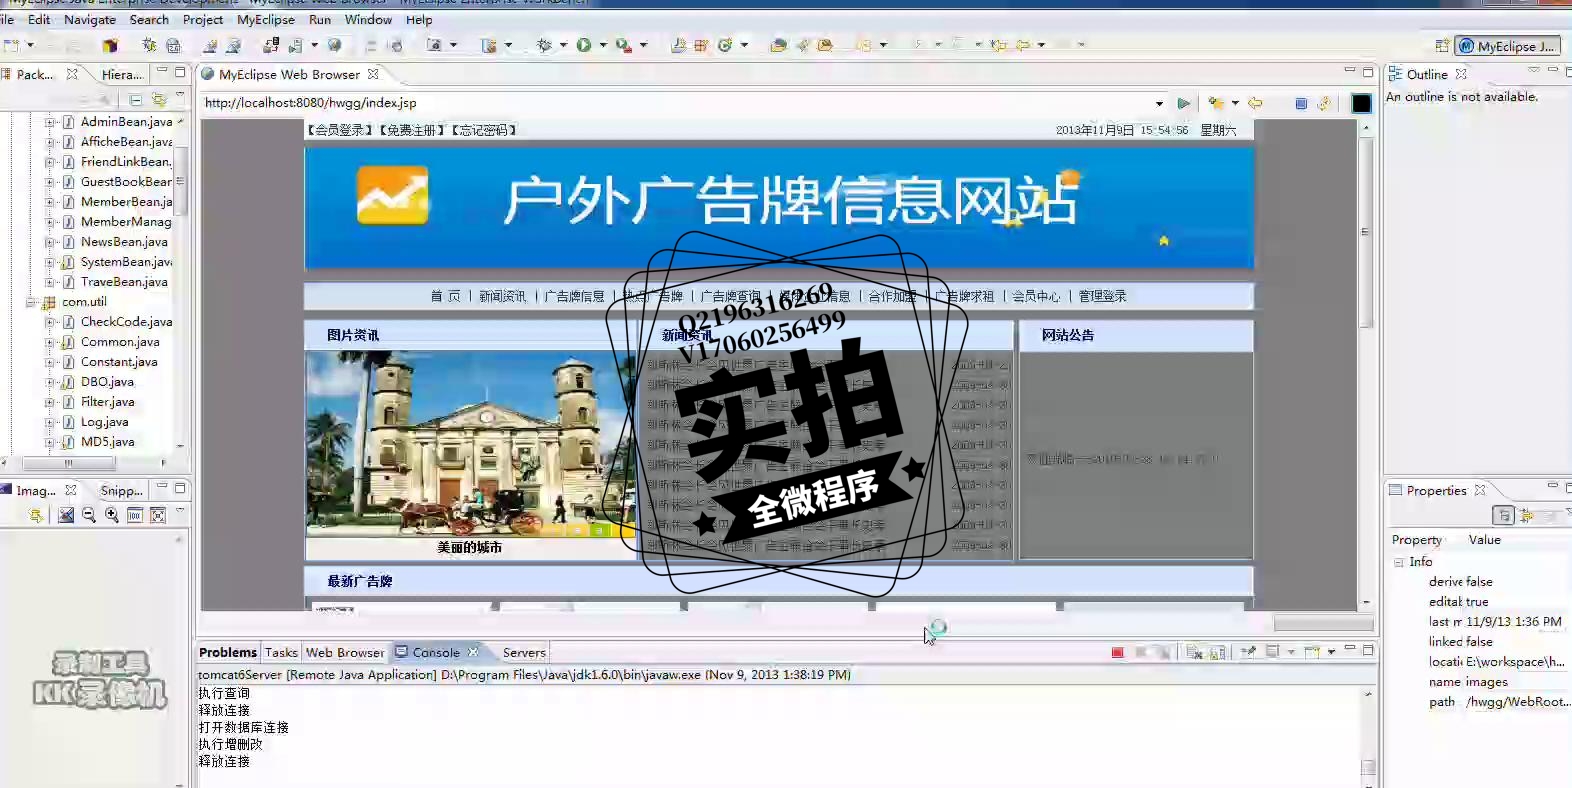This screenshot has height=788, width=1572.
Task: Click the 美丽的城市 slideshow image
Action: (470, 444)
